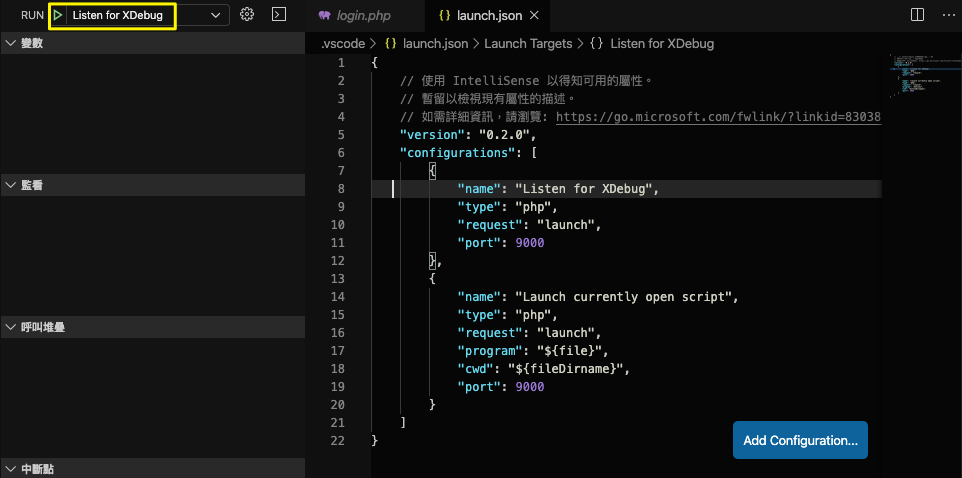The height and width of the screenshot is (478, 962).
Task: Click the "${fileDirname}" cwd value
Action: tap(565, 368)
